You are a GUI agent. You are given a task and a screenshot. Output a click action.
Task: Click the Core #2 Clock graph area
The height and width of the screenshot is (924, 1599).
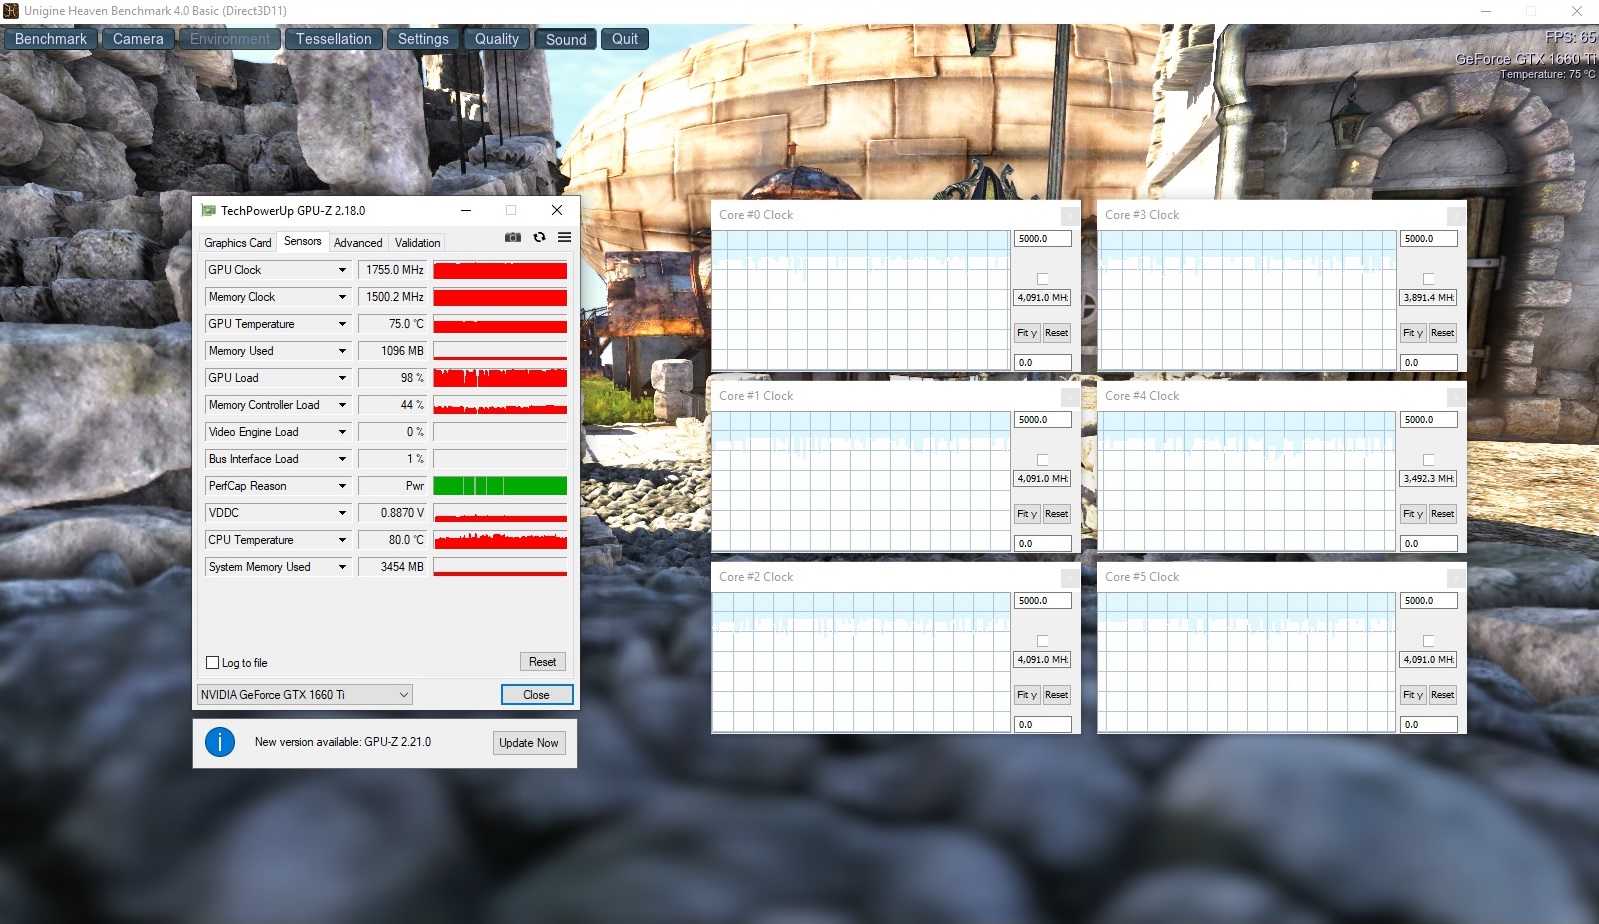[x=861, y=662]
